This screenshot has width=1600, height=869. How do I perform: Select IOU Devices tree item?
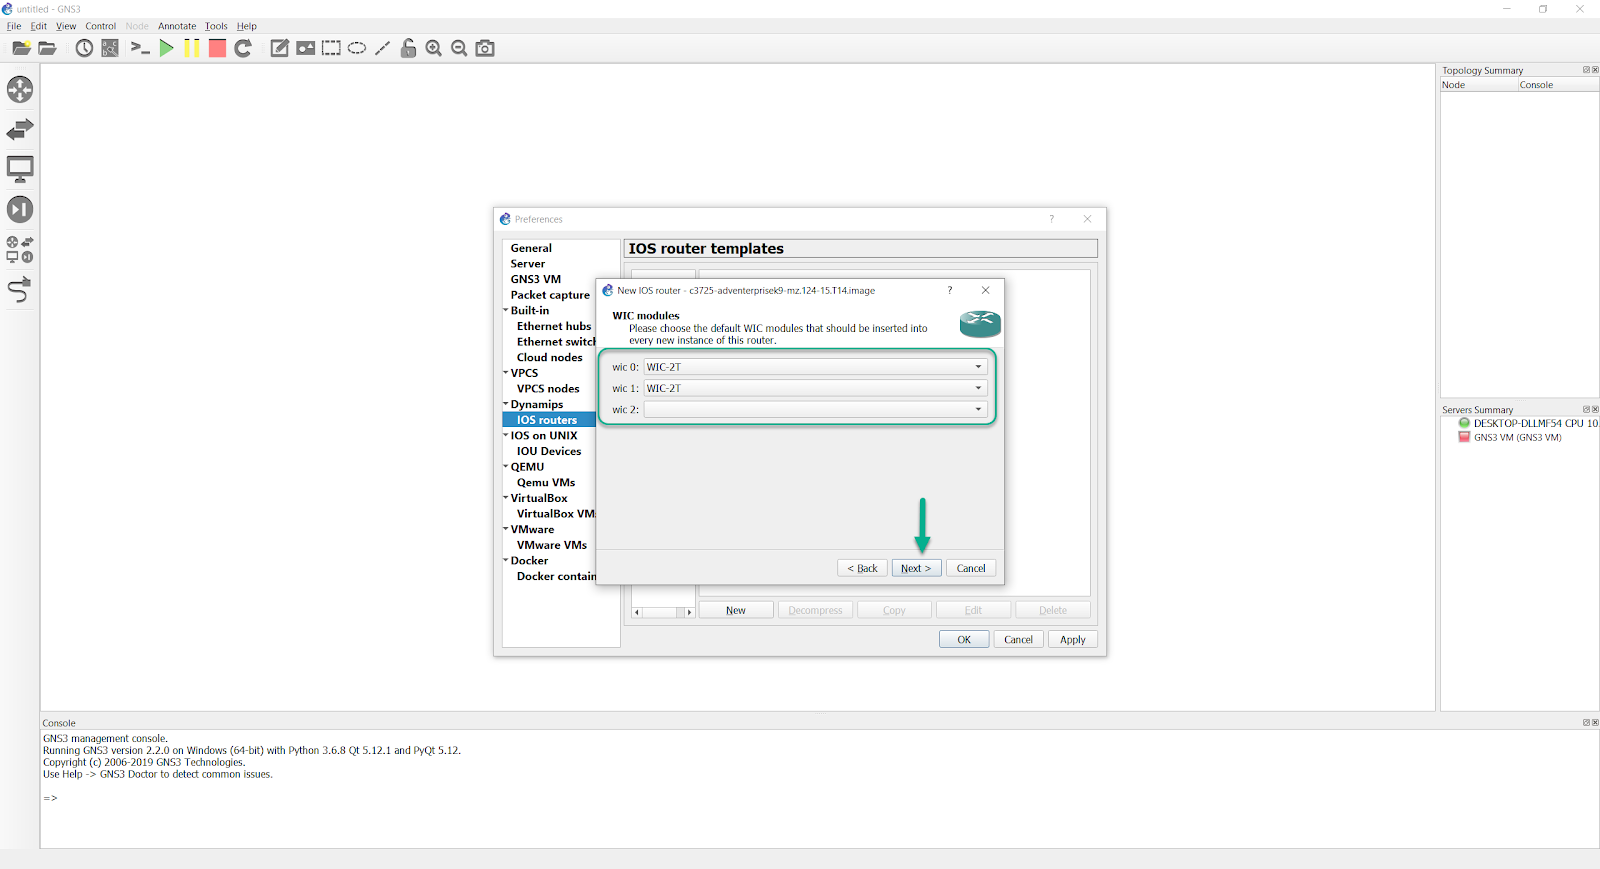pyautogui.click(x=549, y=451)
